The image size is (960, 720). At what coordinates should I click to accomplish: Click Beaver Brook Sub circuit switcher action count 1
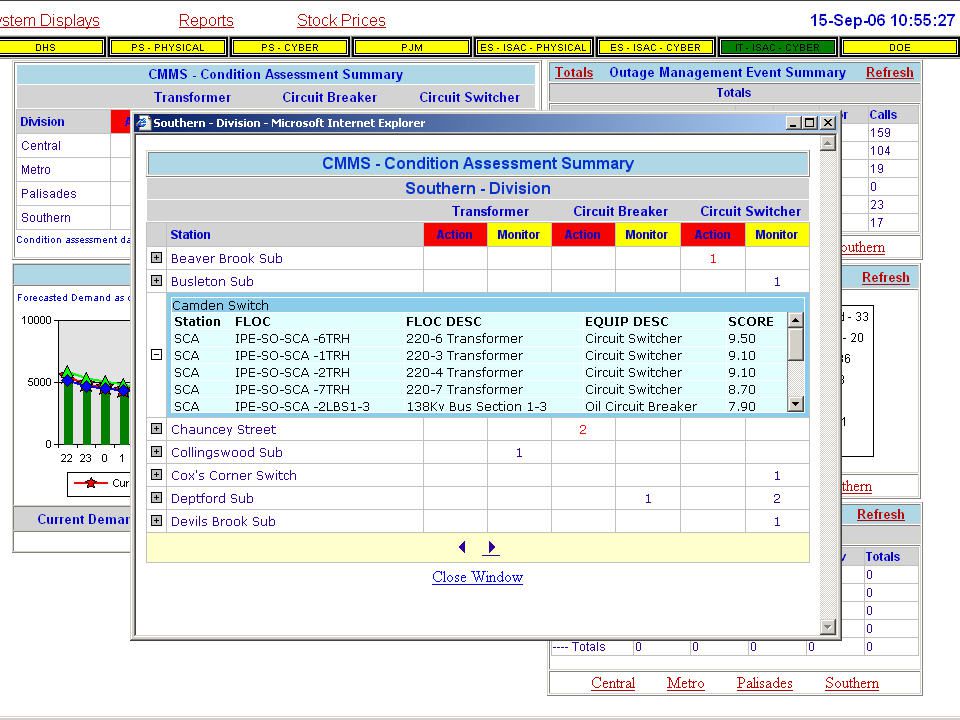click(x=713, y=258)
